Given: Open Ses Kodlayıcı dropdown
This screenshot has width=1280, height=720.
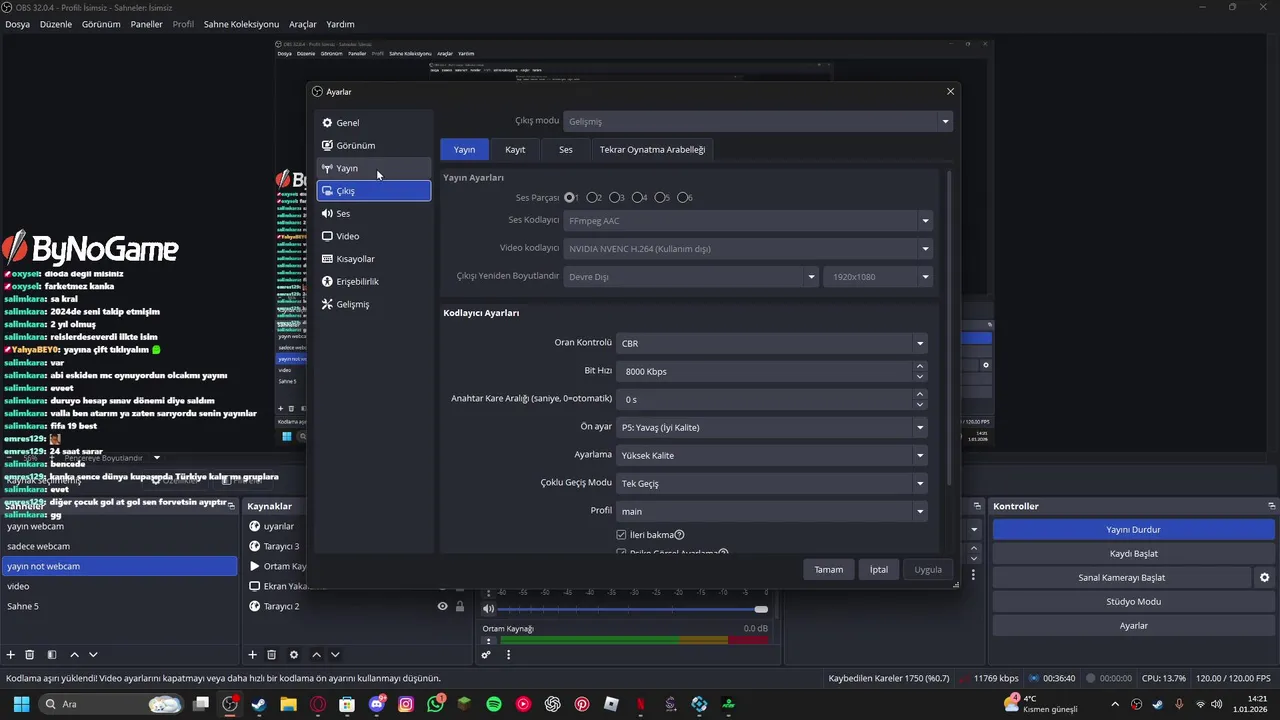Looking at the screenshot, I should 748,221.
